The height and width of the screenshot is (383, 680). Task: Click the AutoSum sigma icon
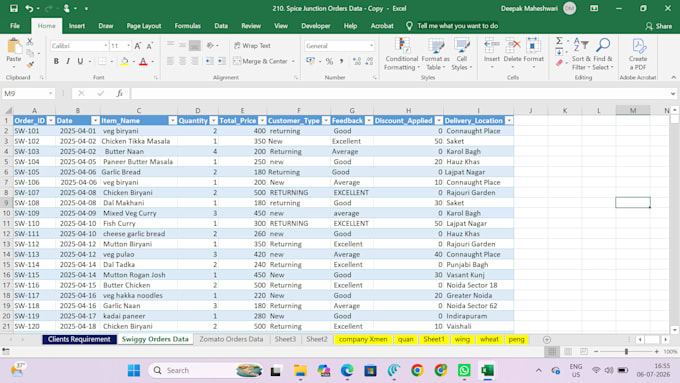click(559, 41)
